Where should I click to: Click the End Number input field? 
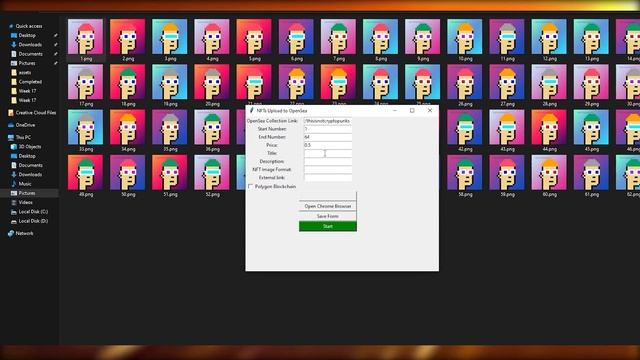pos(328,137)
